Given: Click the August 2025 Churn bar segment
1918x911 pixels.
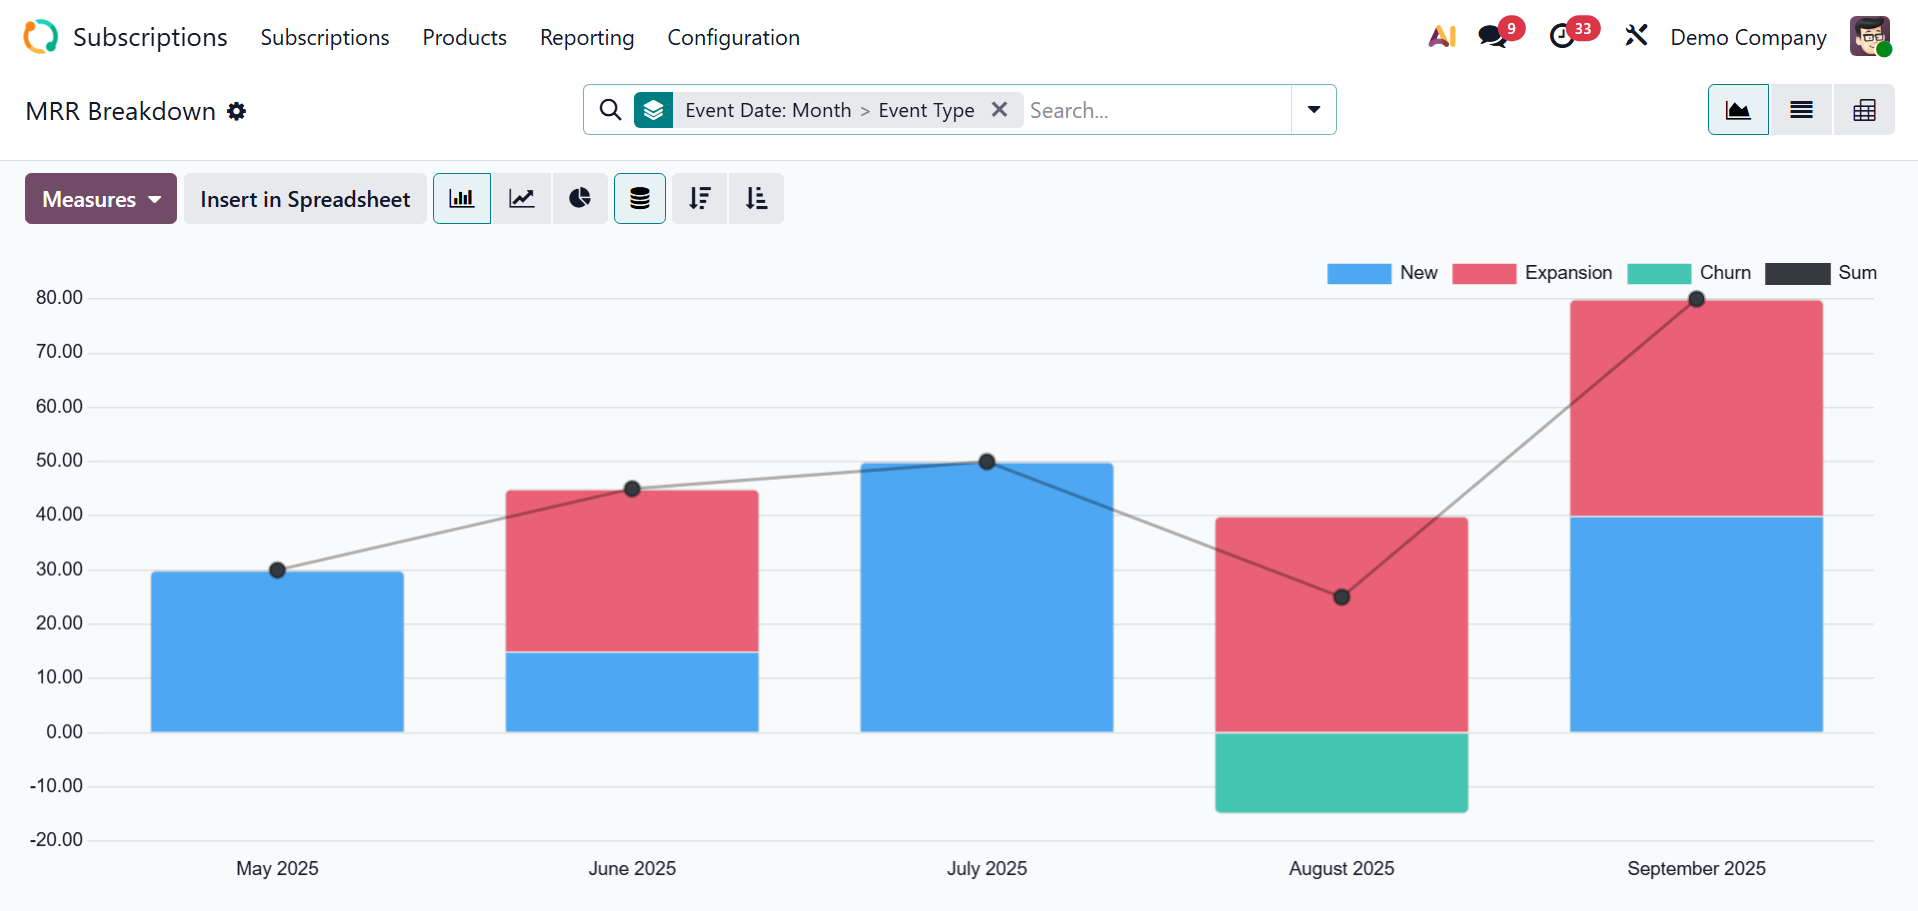Looking at the screenshot, I should [1342, 772].
